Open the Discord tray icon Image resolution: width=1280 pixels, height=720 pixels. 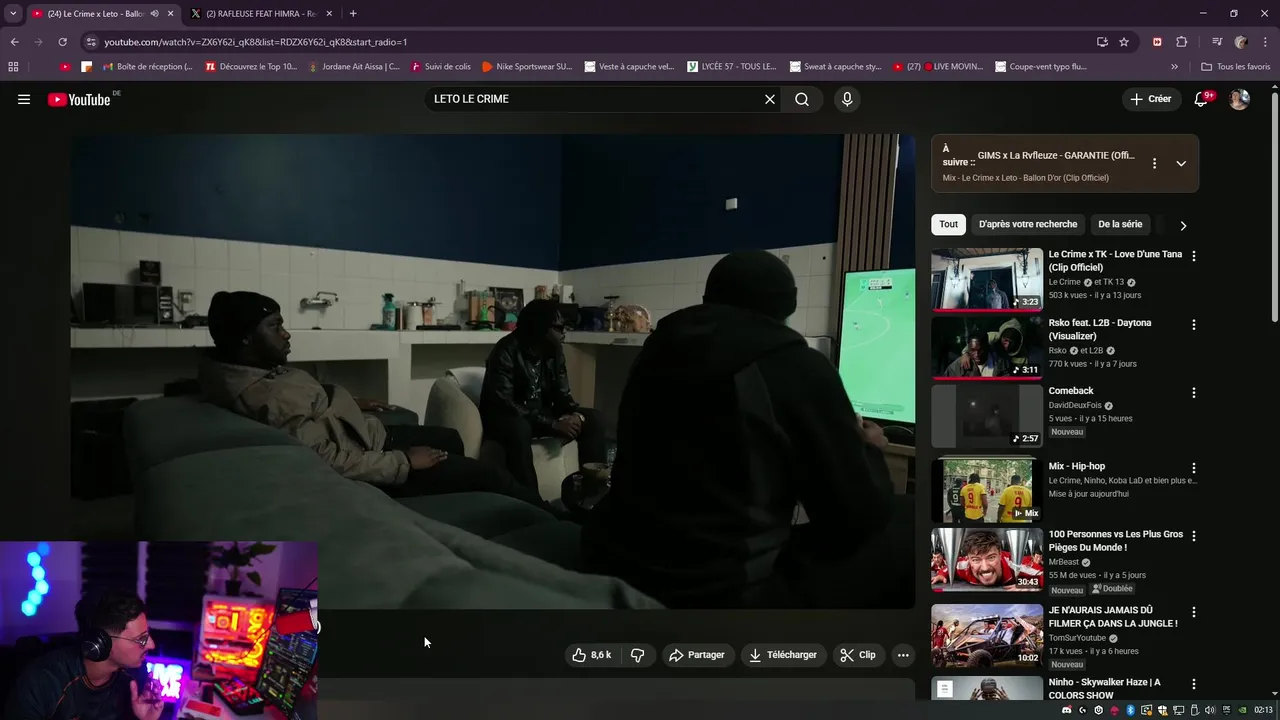coord(1067,710)
